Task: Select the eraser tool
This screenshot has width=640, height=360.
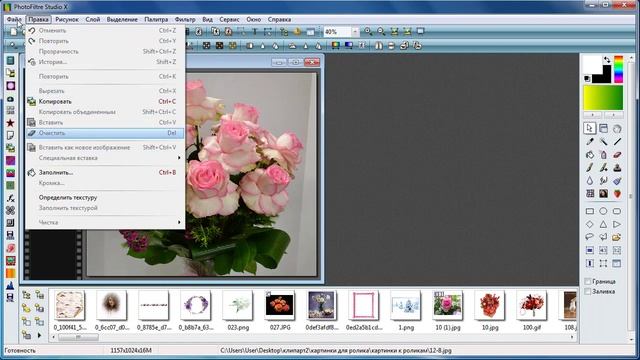Action: click(x=617, y=155)
